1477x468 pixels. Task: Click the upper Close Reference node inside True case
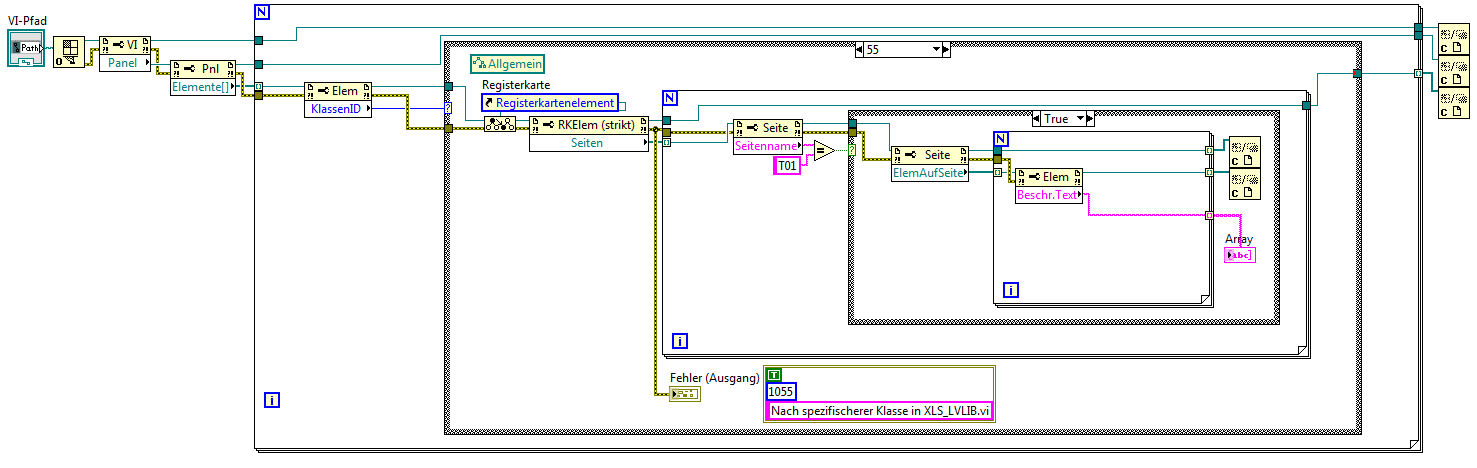tap(1243, 150)
